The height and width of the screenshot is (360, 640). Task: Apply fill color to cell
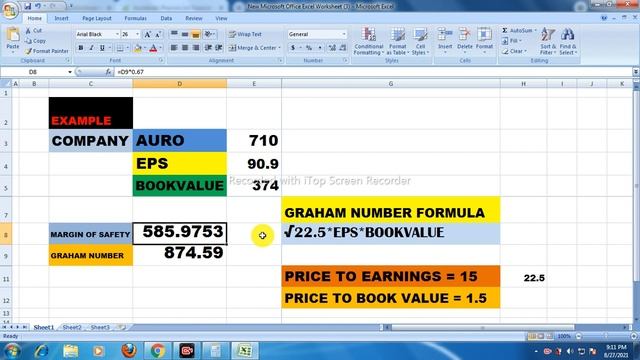[x=138, y=48]
